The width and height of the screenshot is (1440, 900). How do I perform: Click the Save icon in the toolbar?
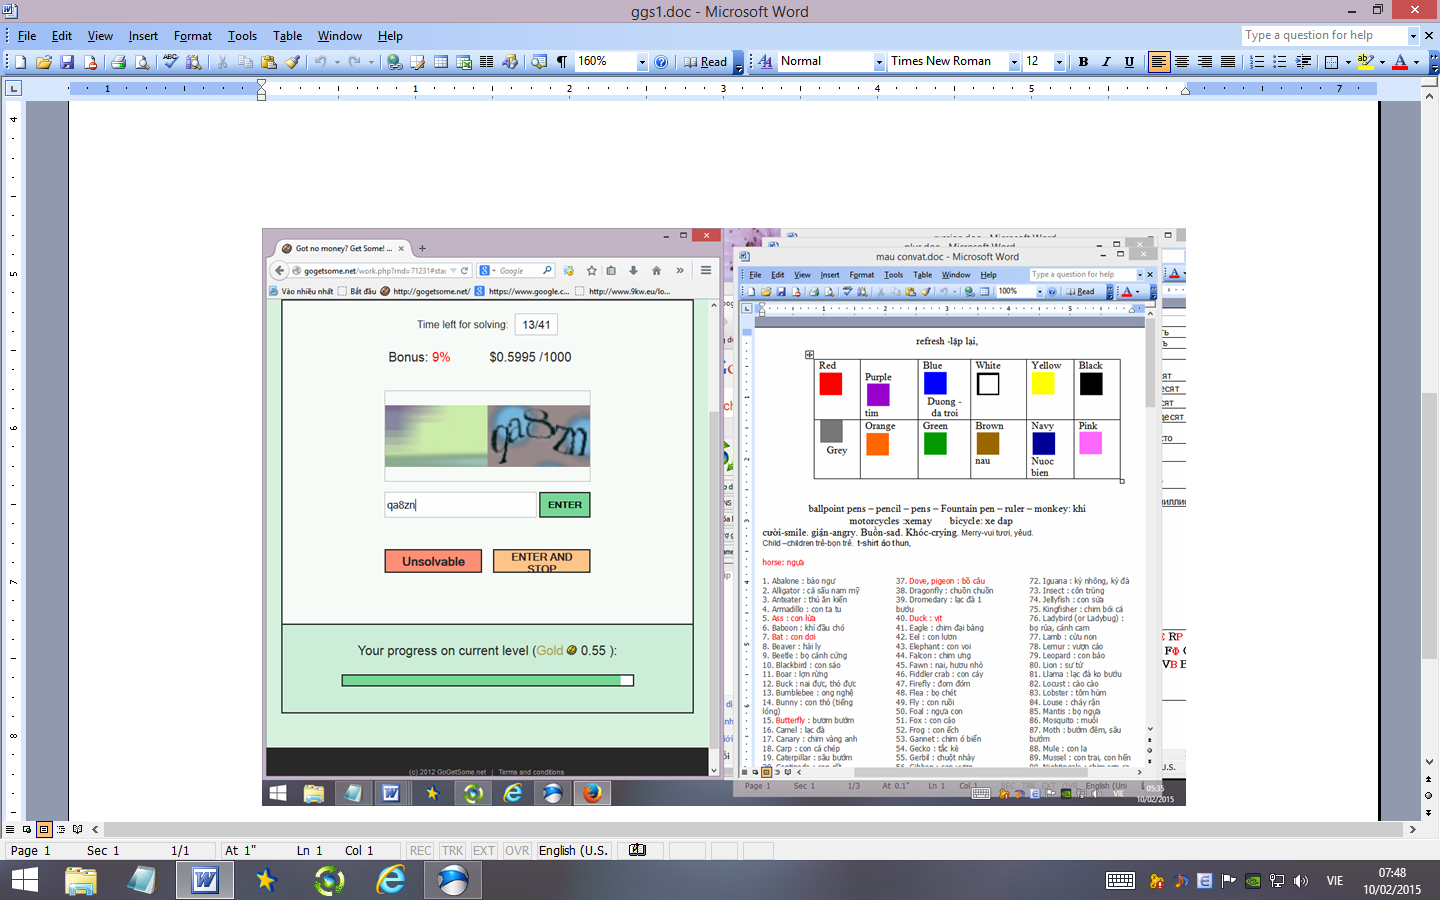tap(67, 62)
